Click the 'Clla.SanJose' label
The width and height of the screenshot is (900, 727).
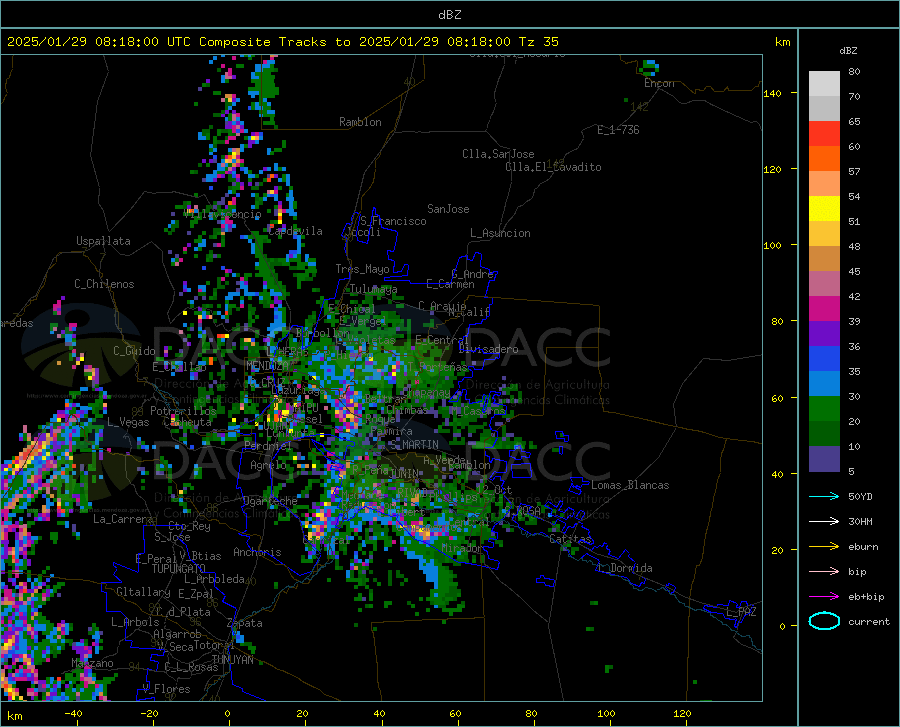coord(498,154)
